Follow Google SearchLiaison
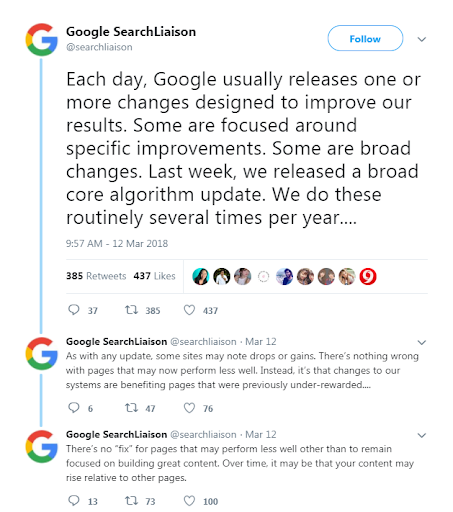453x512 pixels. (365, 38)
